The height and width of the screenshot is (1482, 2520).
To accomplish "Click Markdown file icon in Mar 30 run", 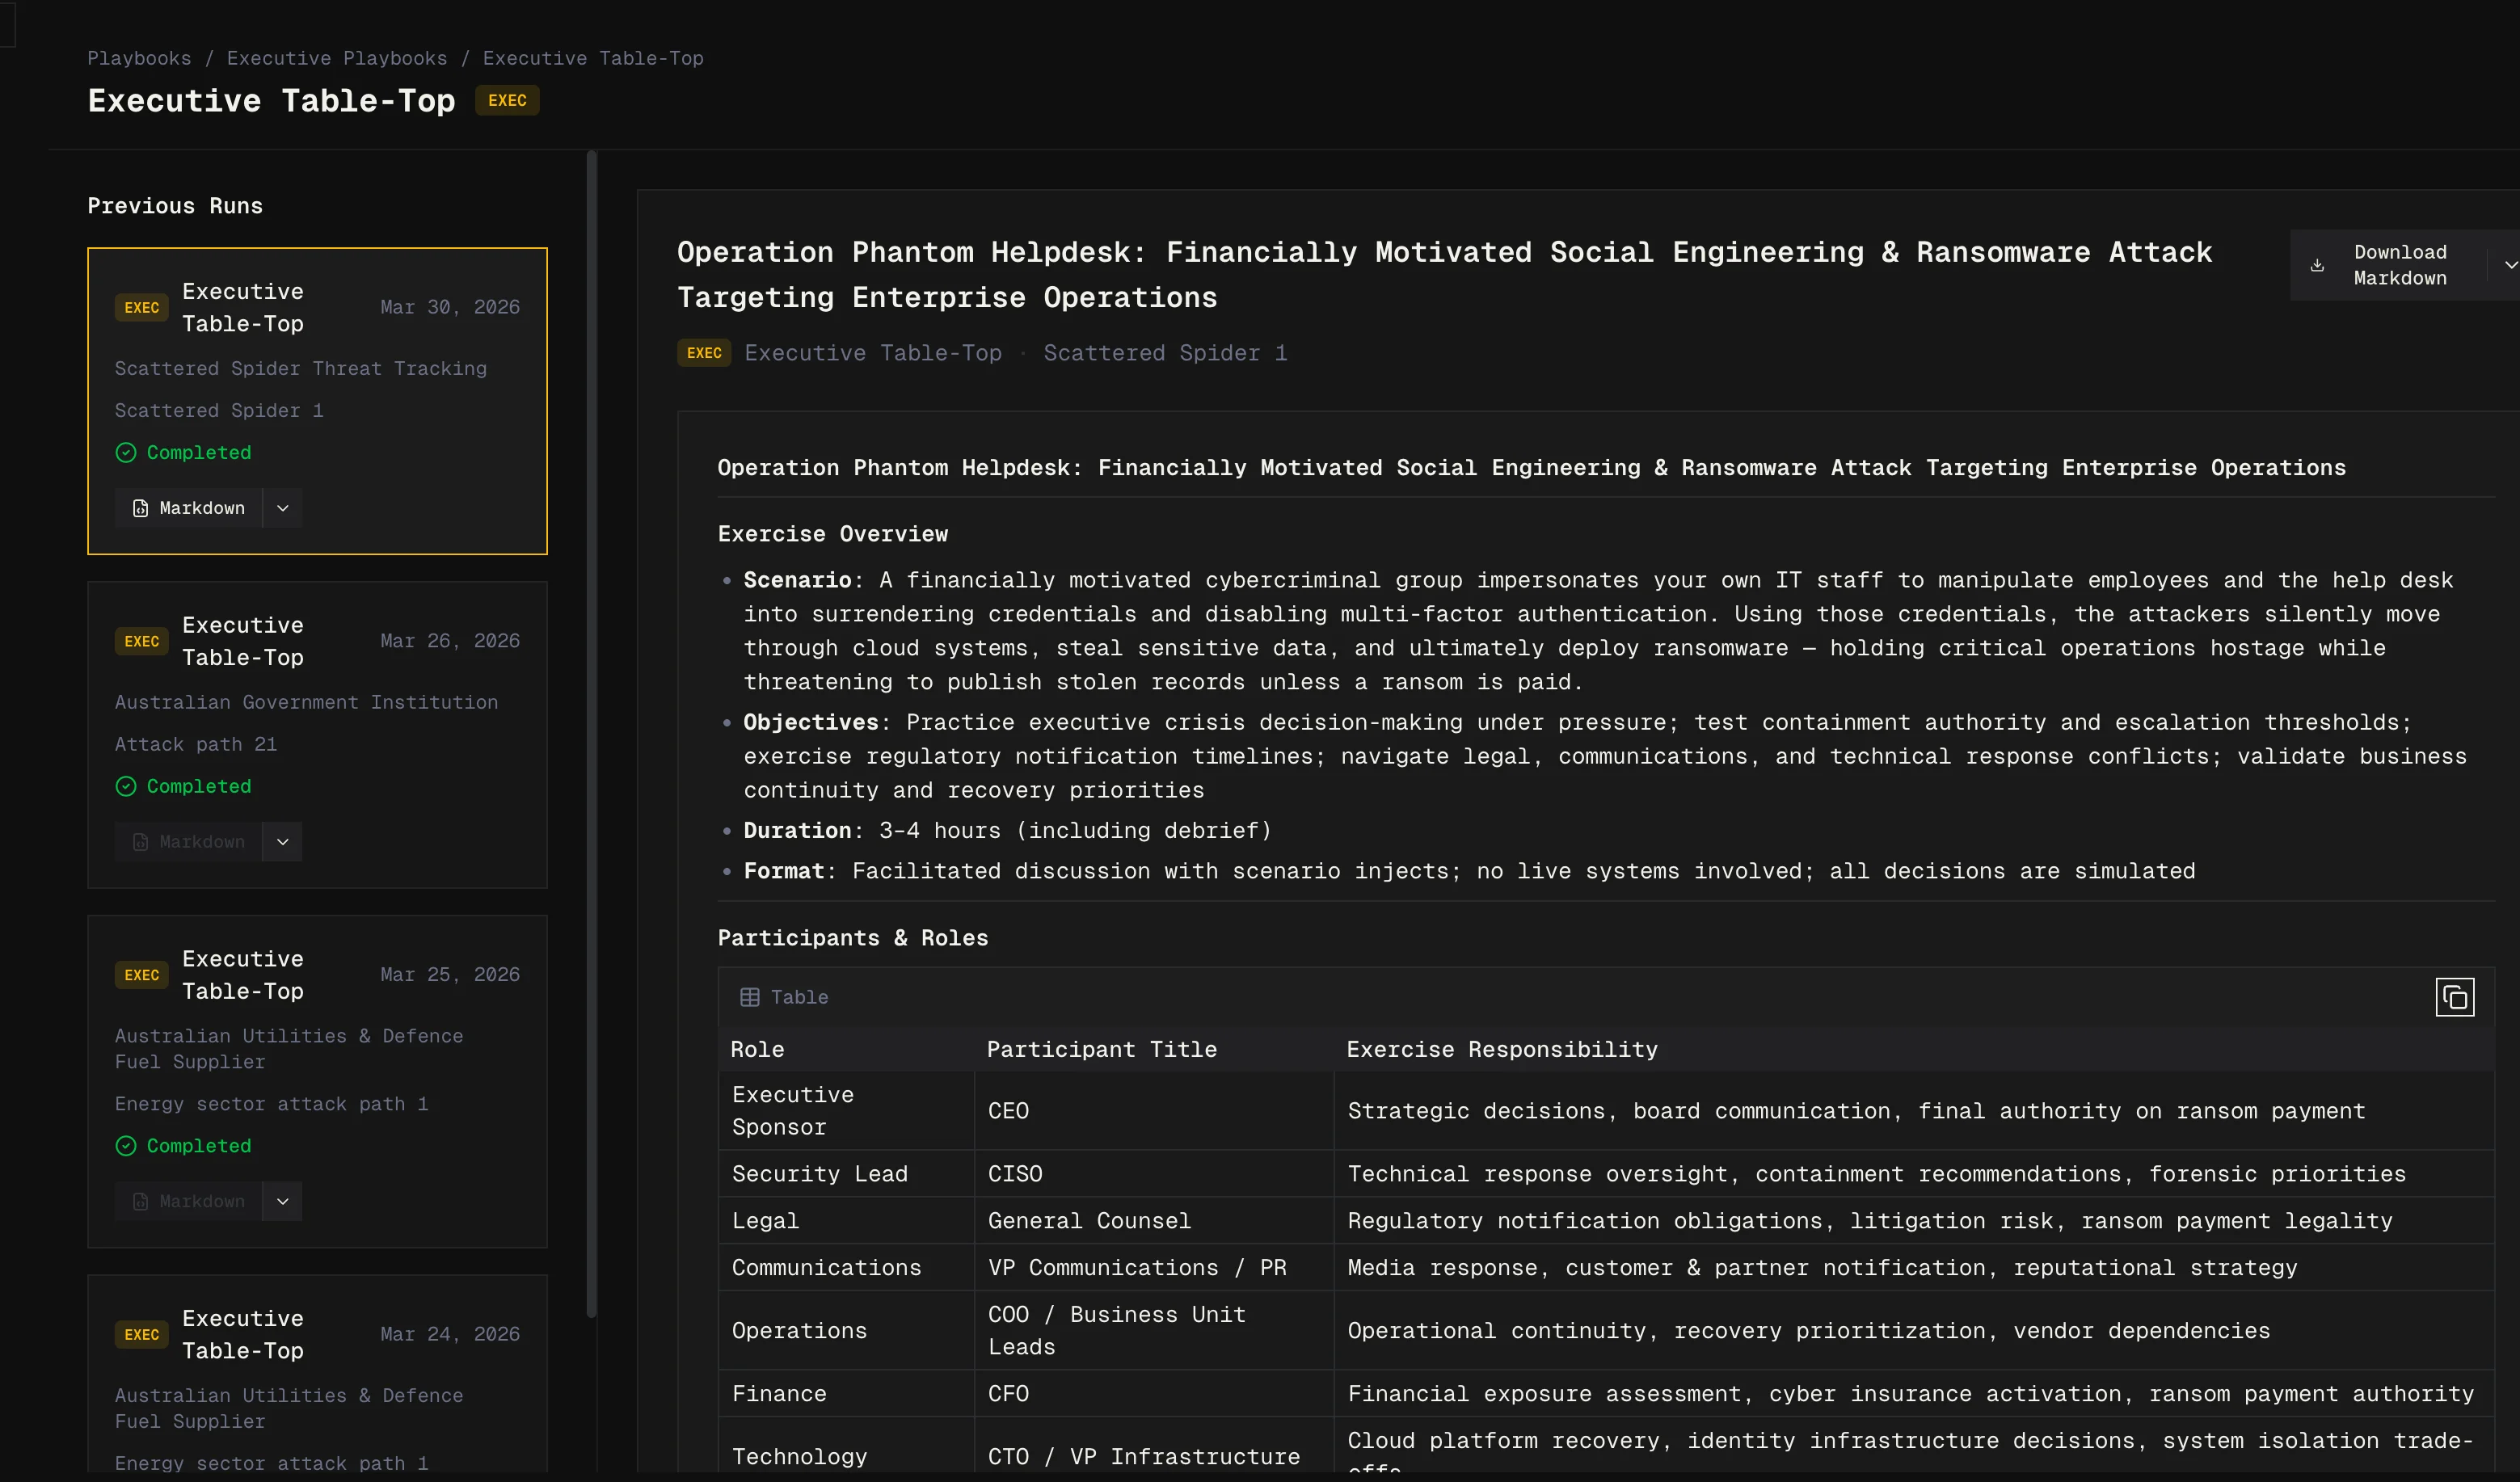I will [x=140, y=508].
